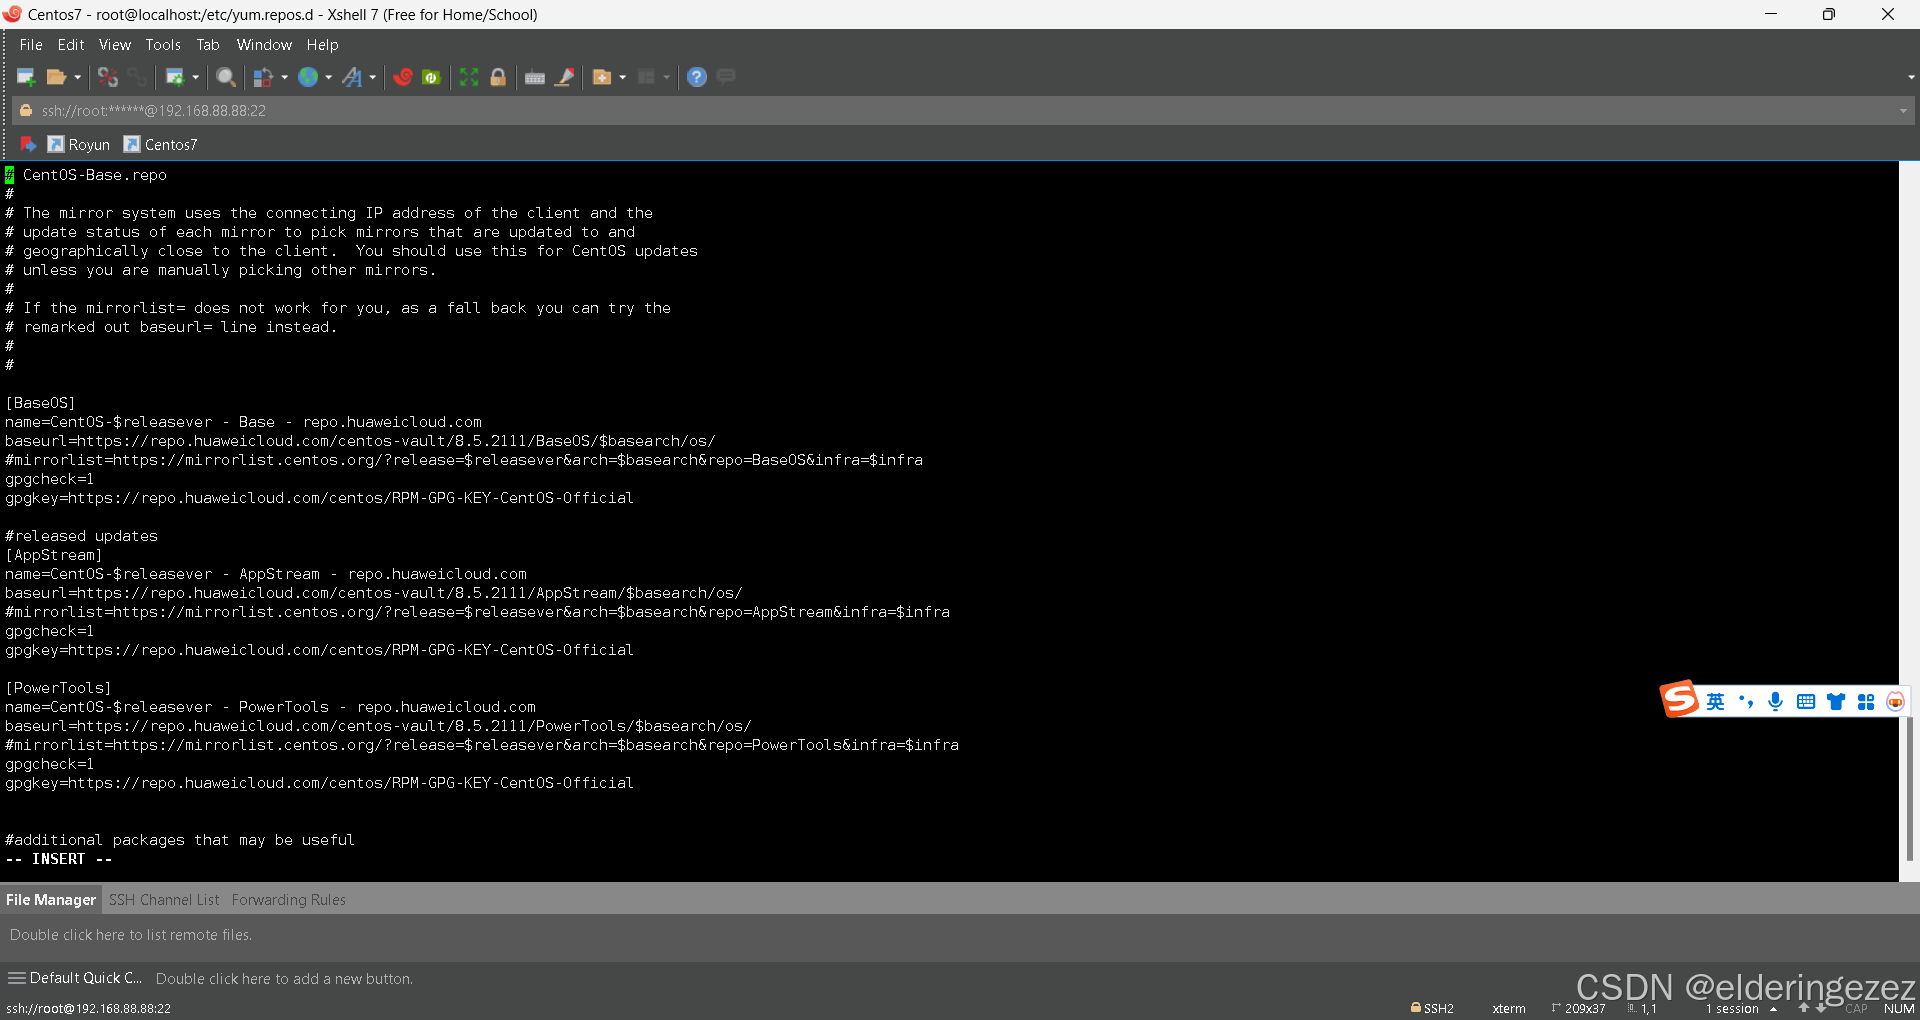Open the Tab menu

pyautogui.click(x=208, y=45)
